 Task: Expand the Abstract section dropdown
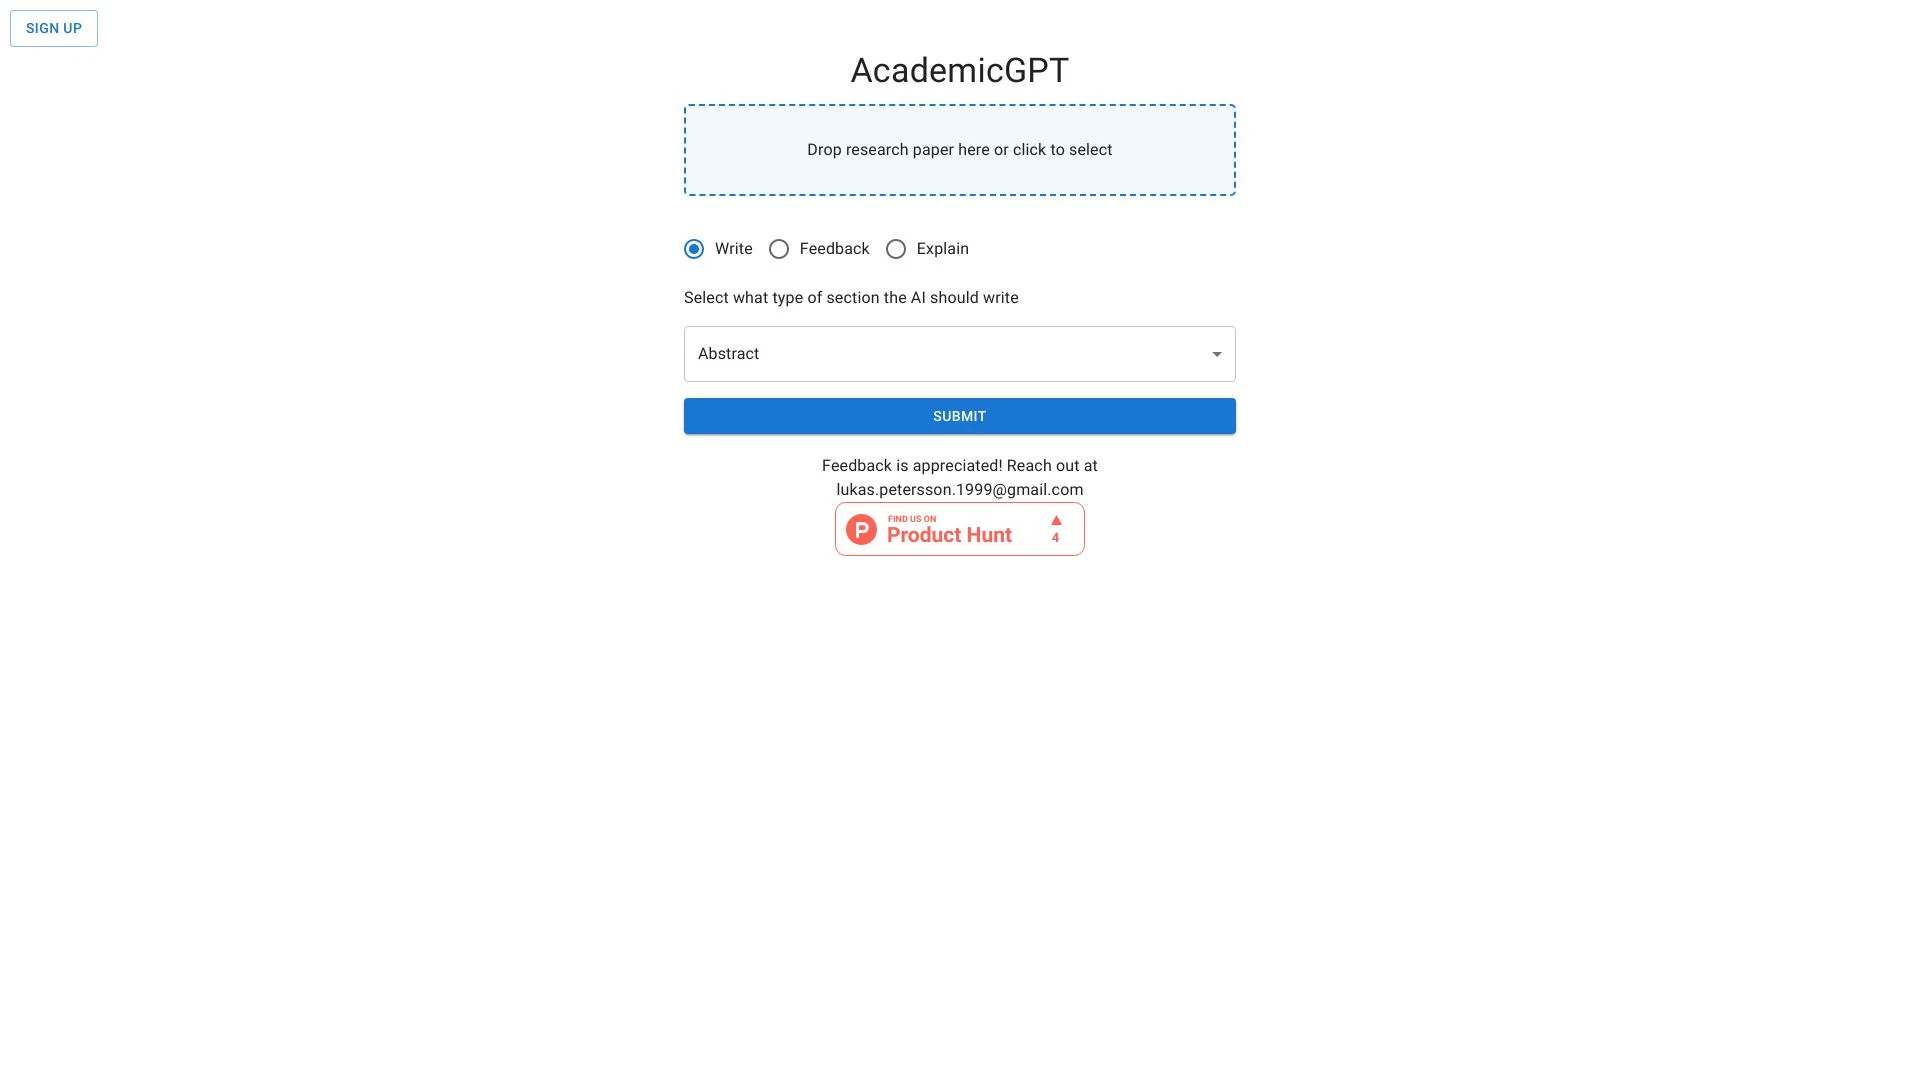pos(1216,353)
